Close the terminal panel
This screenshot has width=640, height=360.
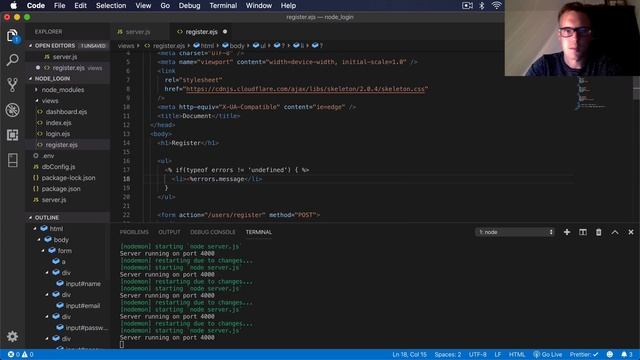631,232
